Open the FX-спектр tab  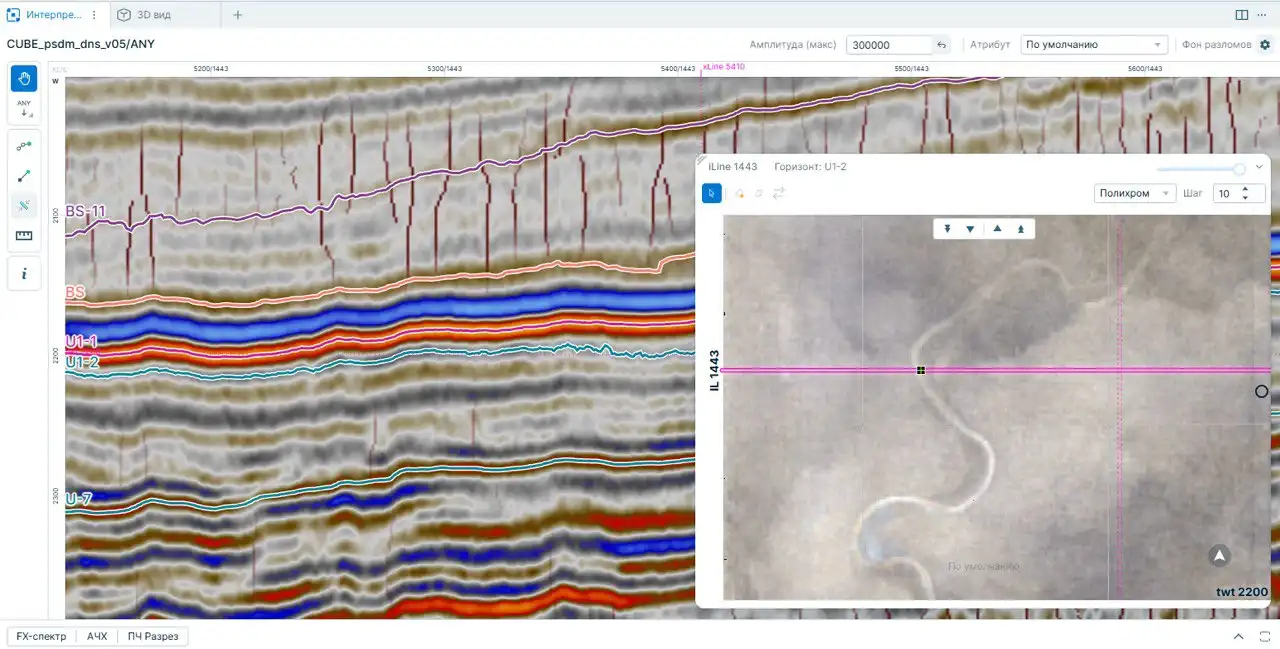click(x=41, y=636)
